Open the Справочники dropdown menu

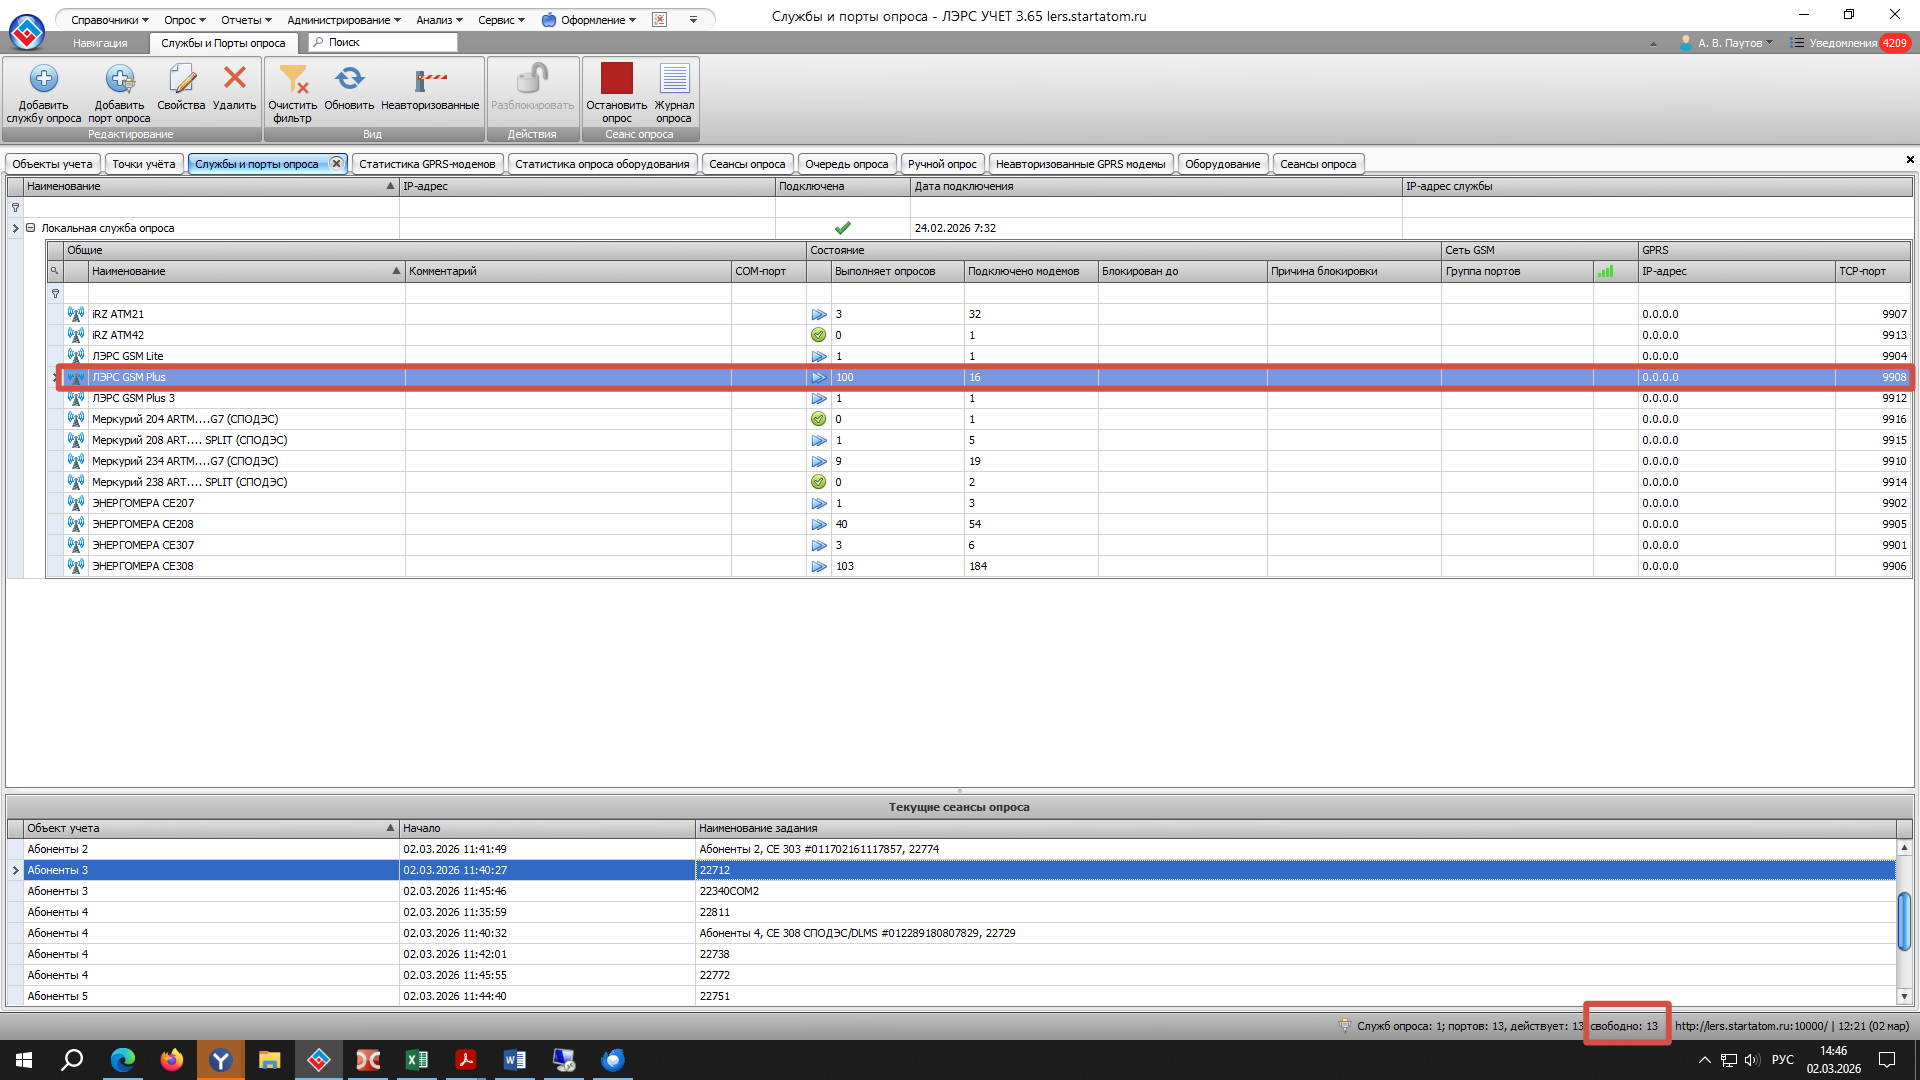tap(109, 20)
